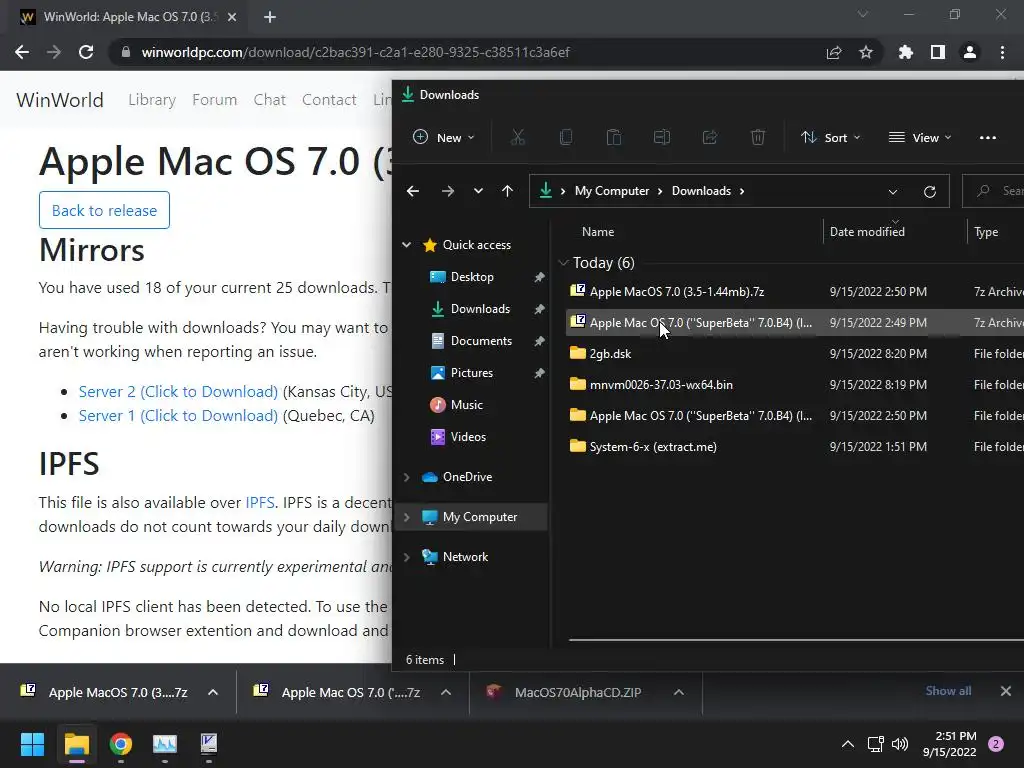Open Chat in WinWorld navigation
This screenshot has height=768, width=1024.
click(270, 100)
